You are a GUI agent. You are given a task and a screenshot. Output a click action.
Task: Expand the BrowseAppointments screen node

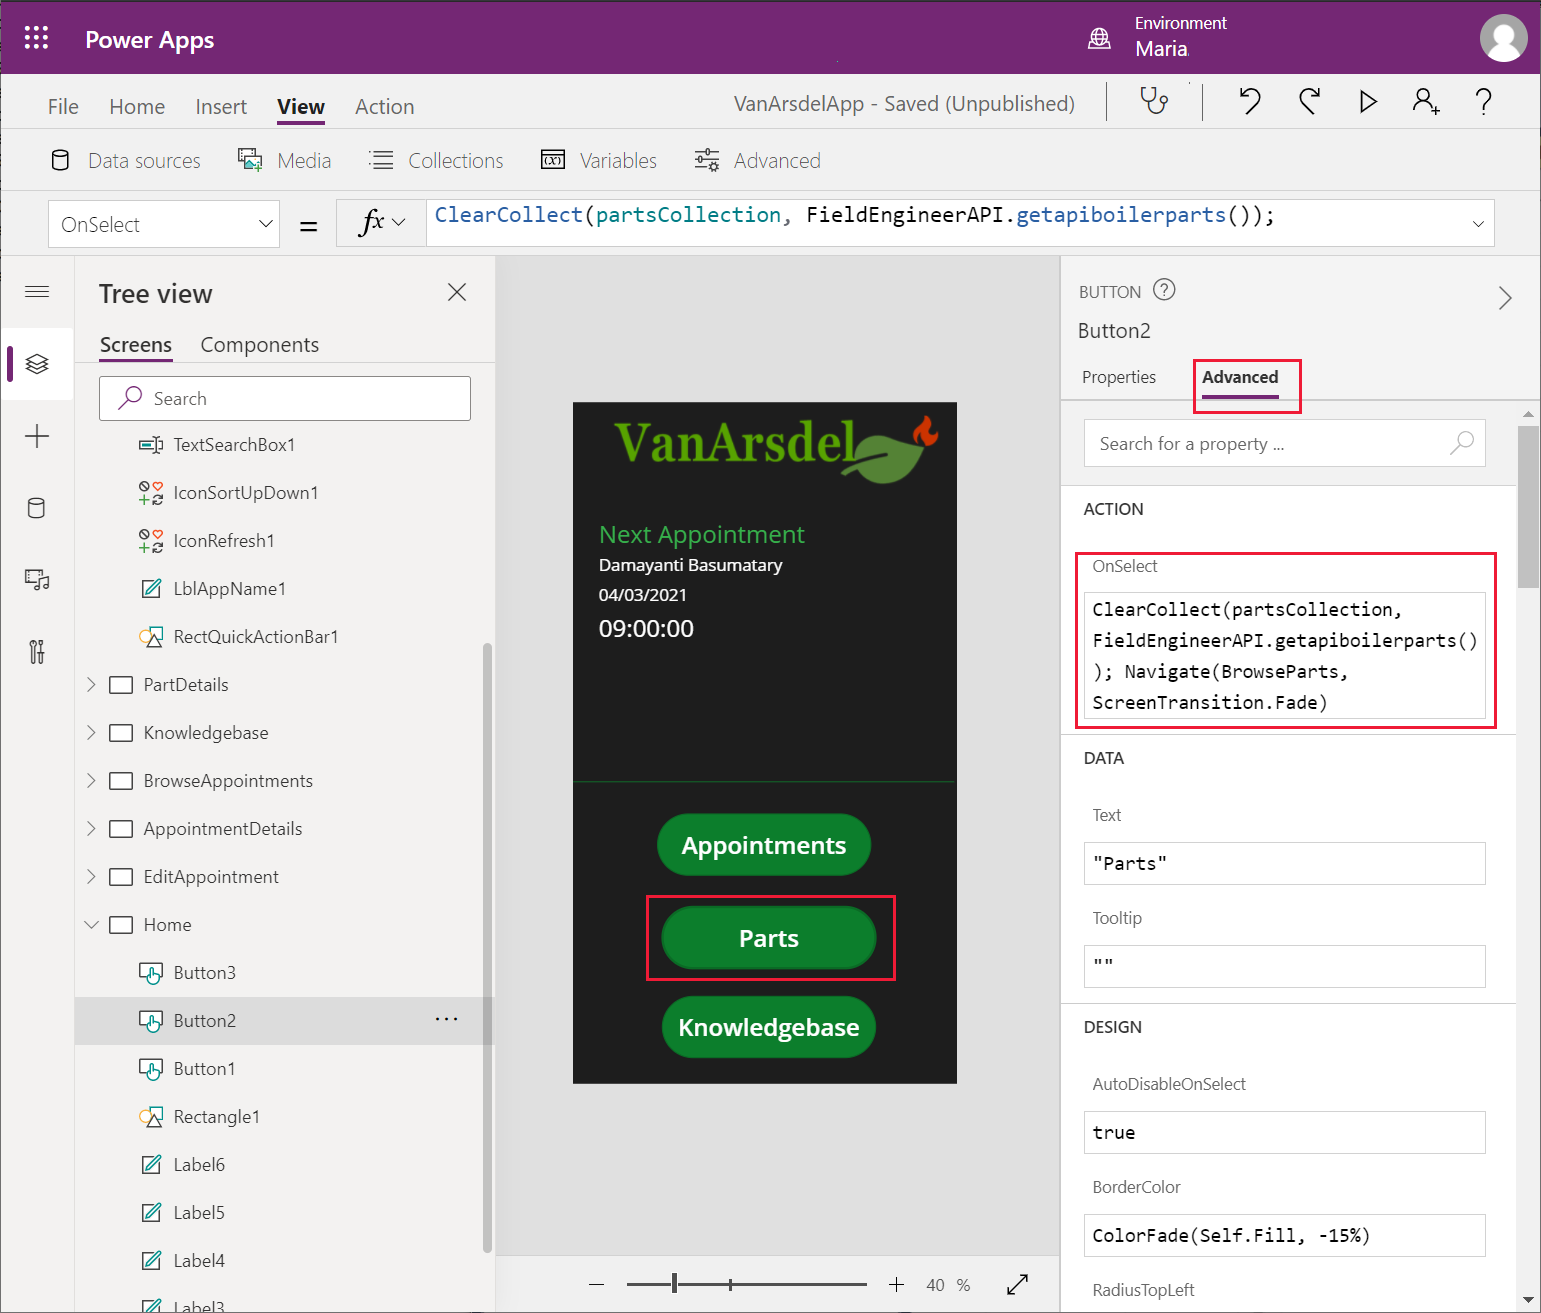point(91,780)
